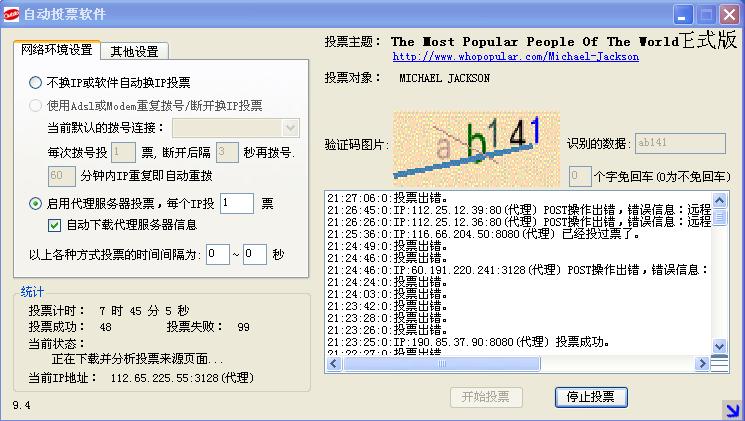Click the 正在下载并分析投票来源页面 status text
Viewport: 745px width, 421px height.
[137, 359]
